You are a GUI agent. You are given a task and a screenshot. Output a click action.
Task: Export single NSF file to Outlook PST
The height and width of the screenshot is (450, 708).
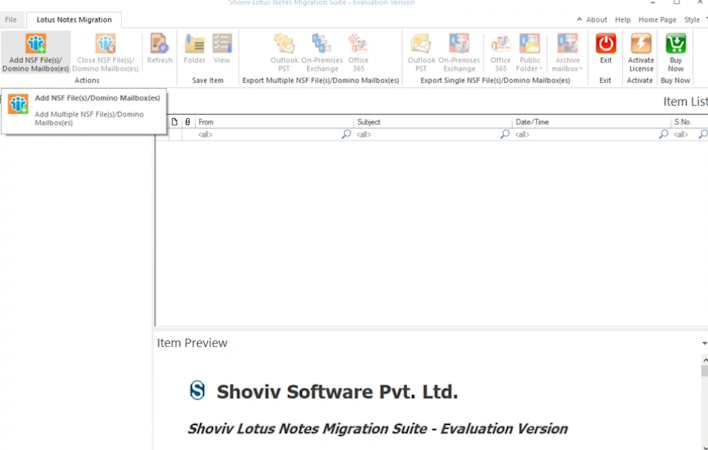[421, 52]
